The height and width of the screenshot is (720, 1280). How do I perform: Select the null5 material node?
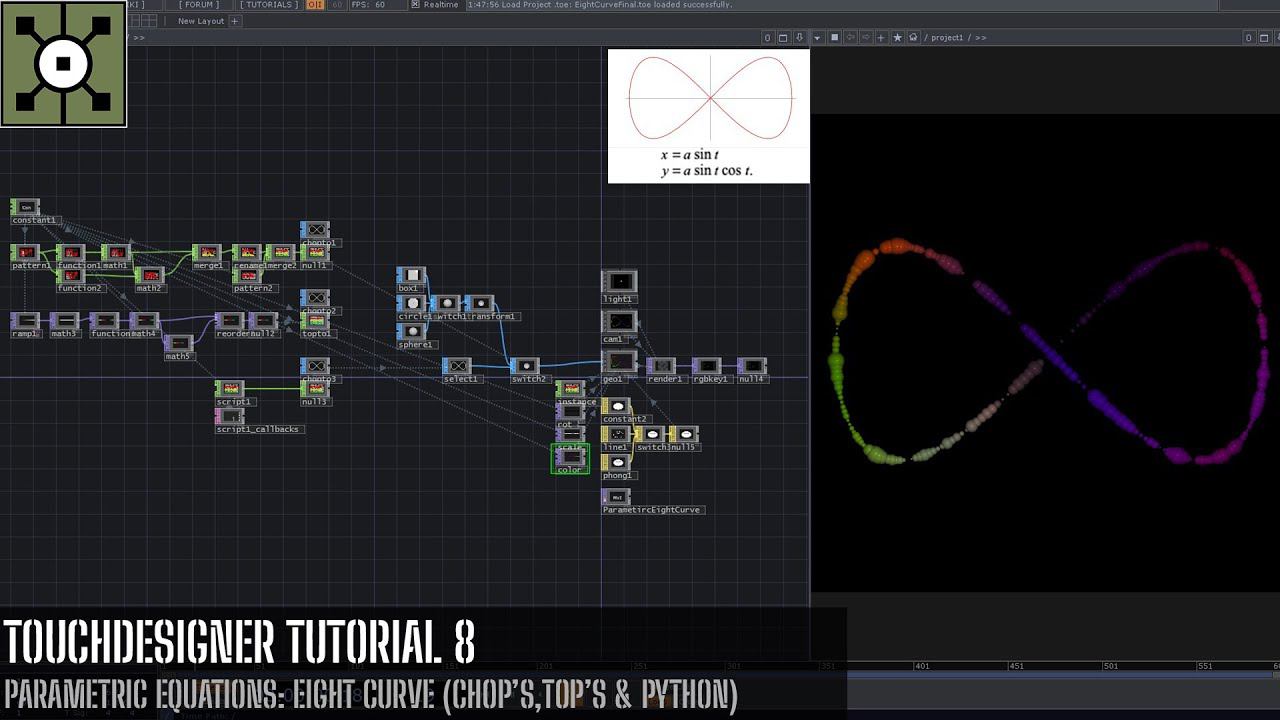(x=684, y=434)
